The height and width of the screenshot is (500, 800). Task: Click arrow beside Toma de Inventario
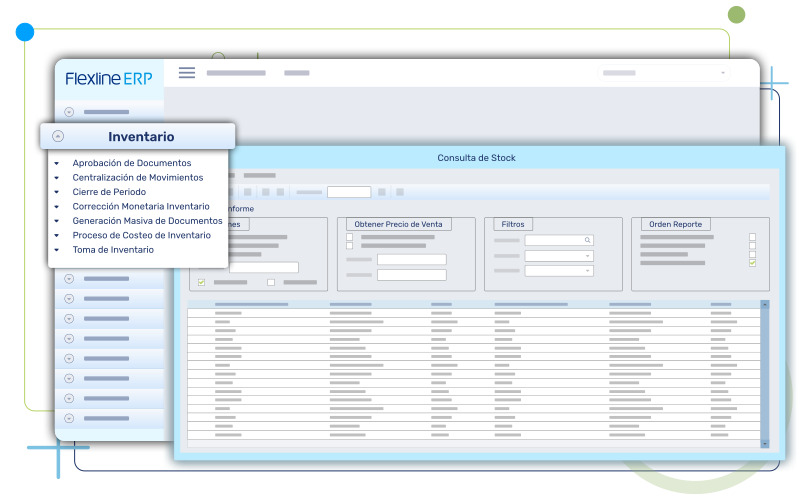coord(57,250)
